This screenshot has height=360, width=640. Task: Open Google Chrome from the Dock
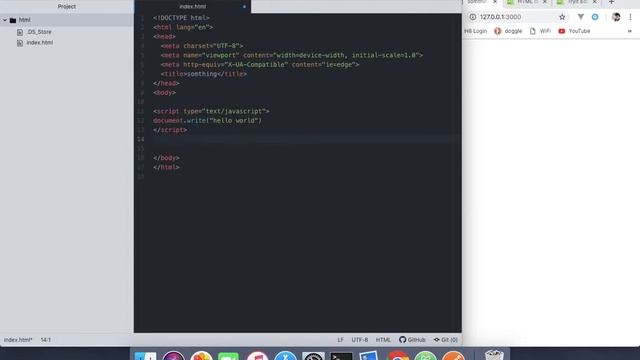point(398,356)
